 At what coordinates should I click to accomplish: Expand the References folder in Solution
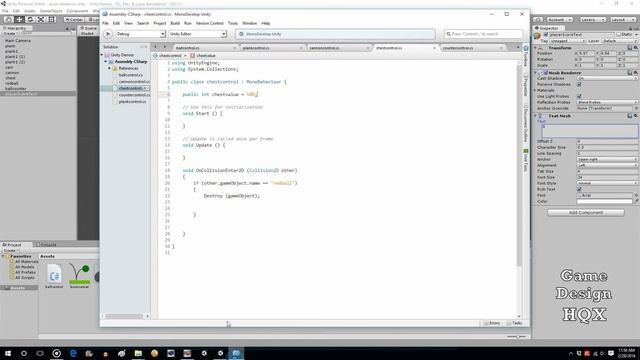(109, 68)
